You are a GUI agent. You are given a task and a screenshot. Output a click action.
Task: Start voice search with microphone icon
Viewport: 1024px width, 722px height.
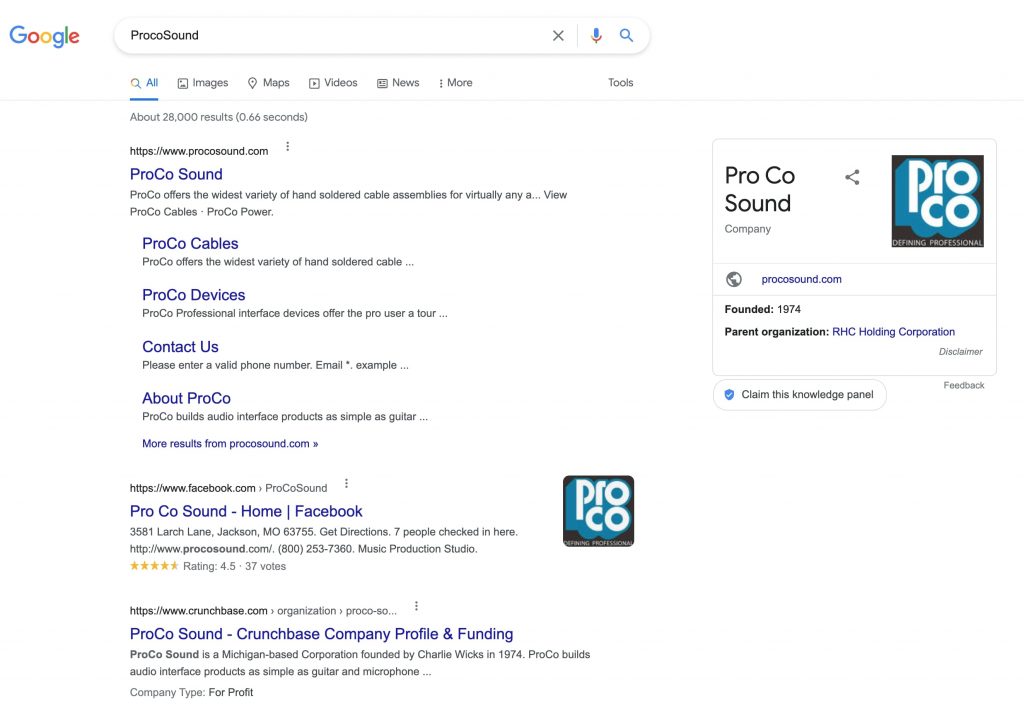pos(596,35)
